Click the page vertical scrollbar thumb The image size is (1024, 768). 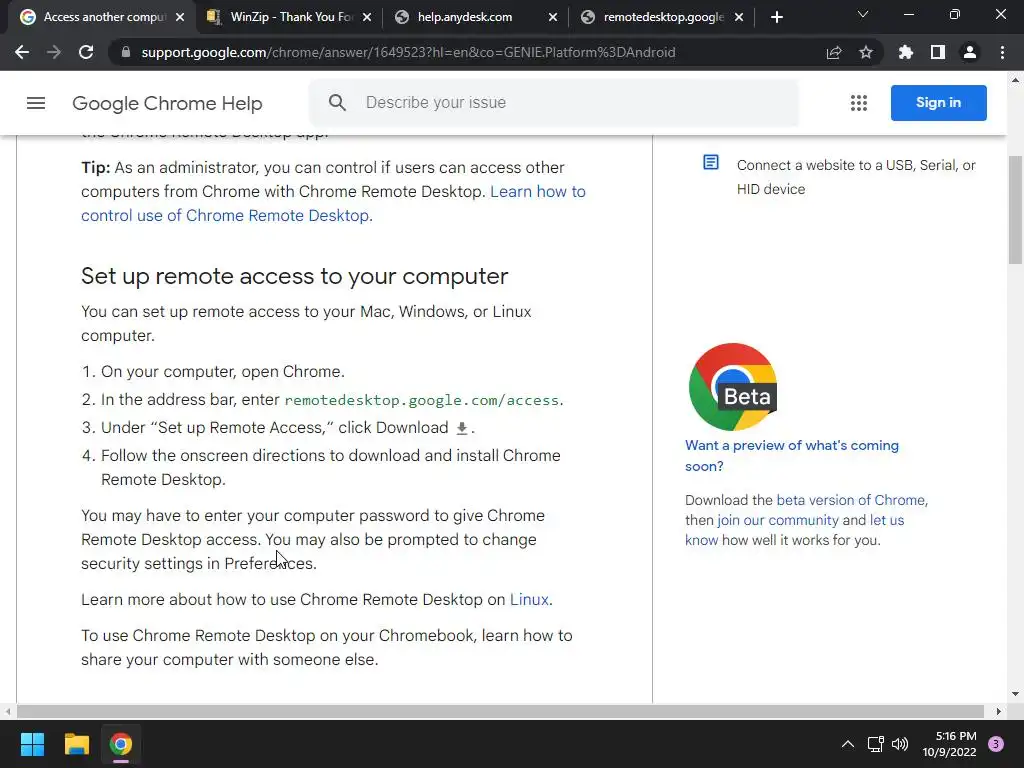1015,210
